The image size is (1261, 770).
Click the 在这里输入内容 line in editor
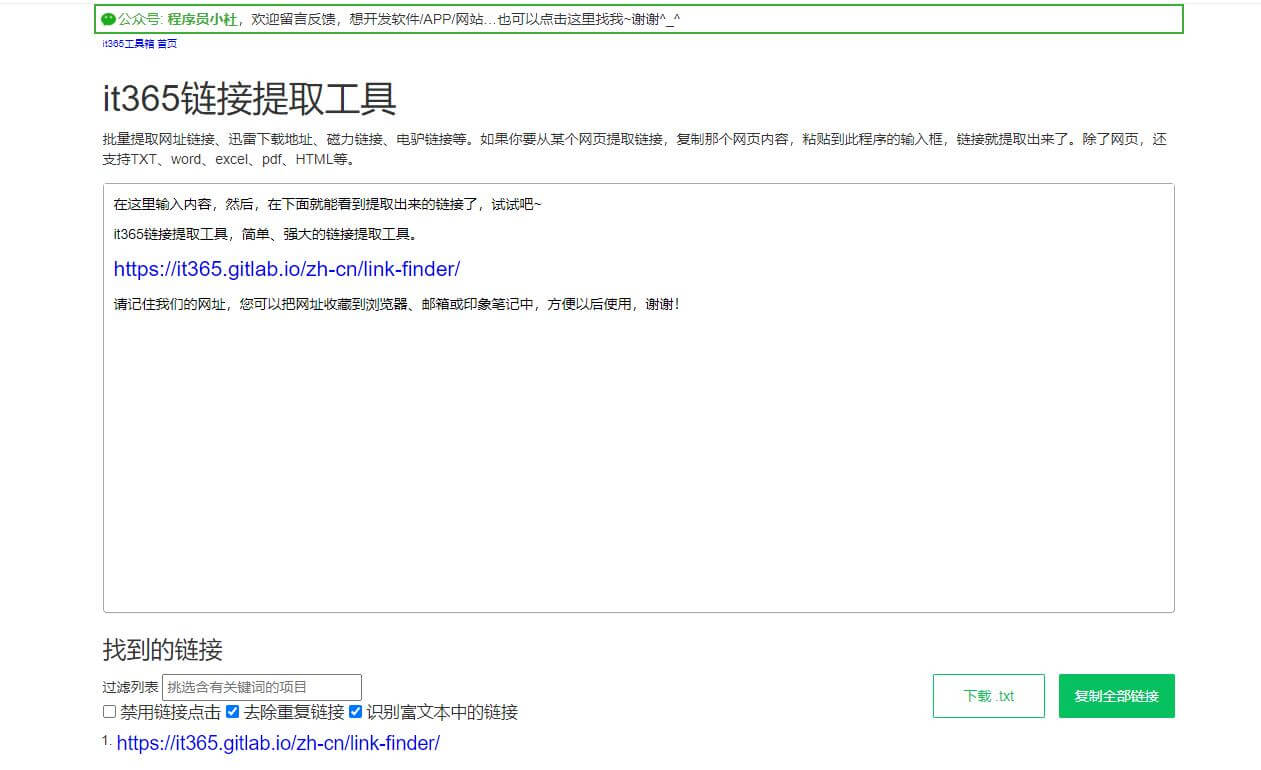pos(327,204)
